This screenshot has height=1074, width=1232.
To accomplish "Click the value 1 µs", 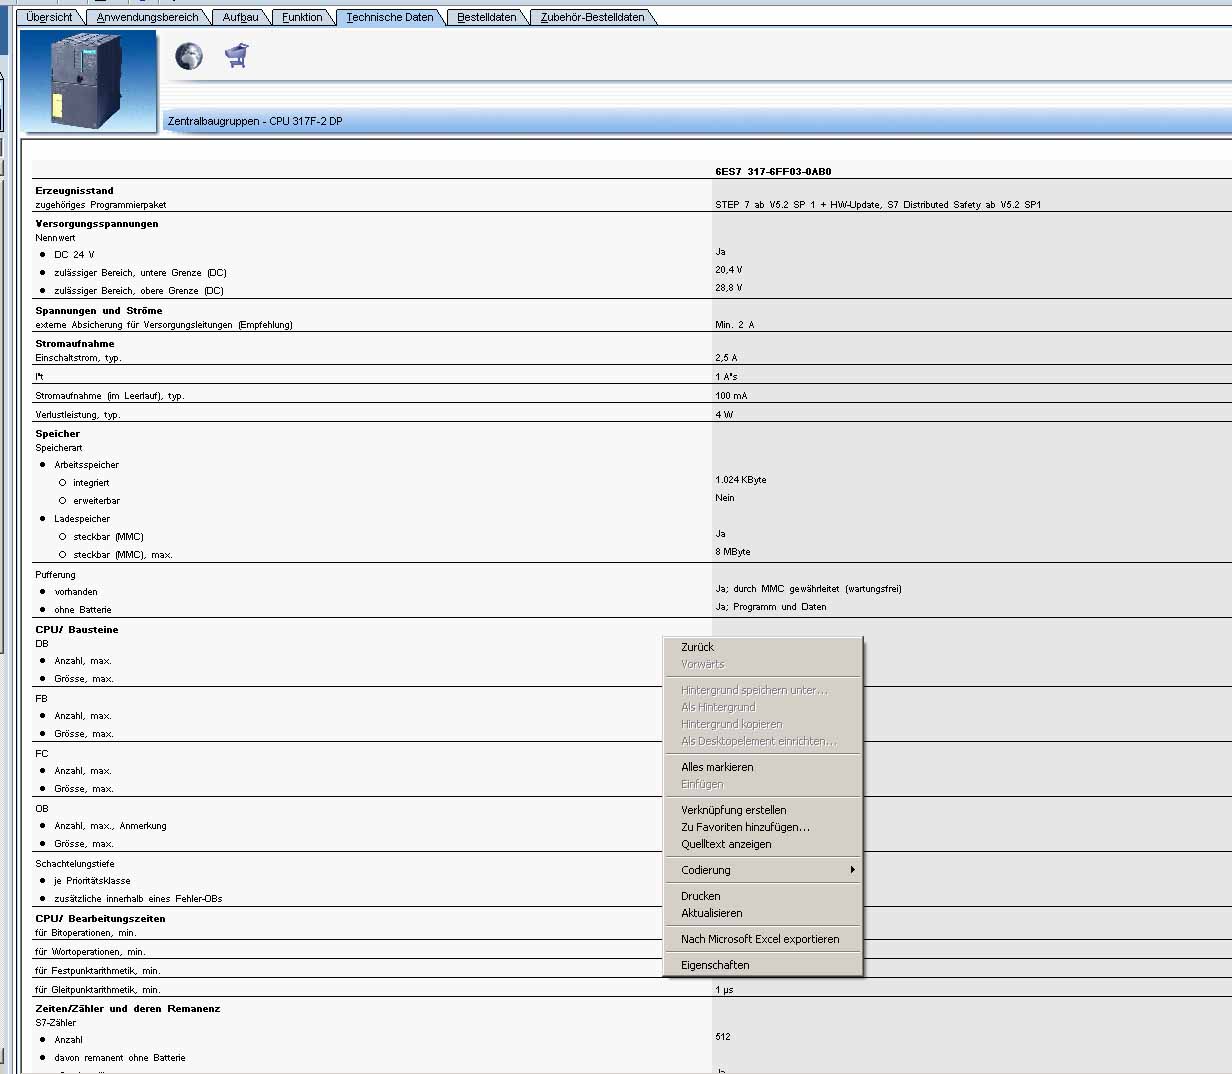I will [724, 990].
